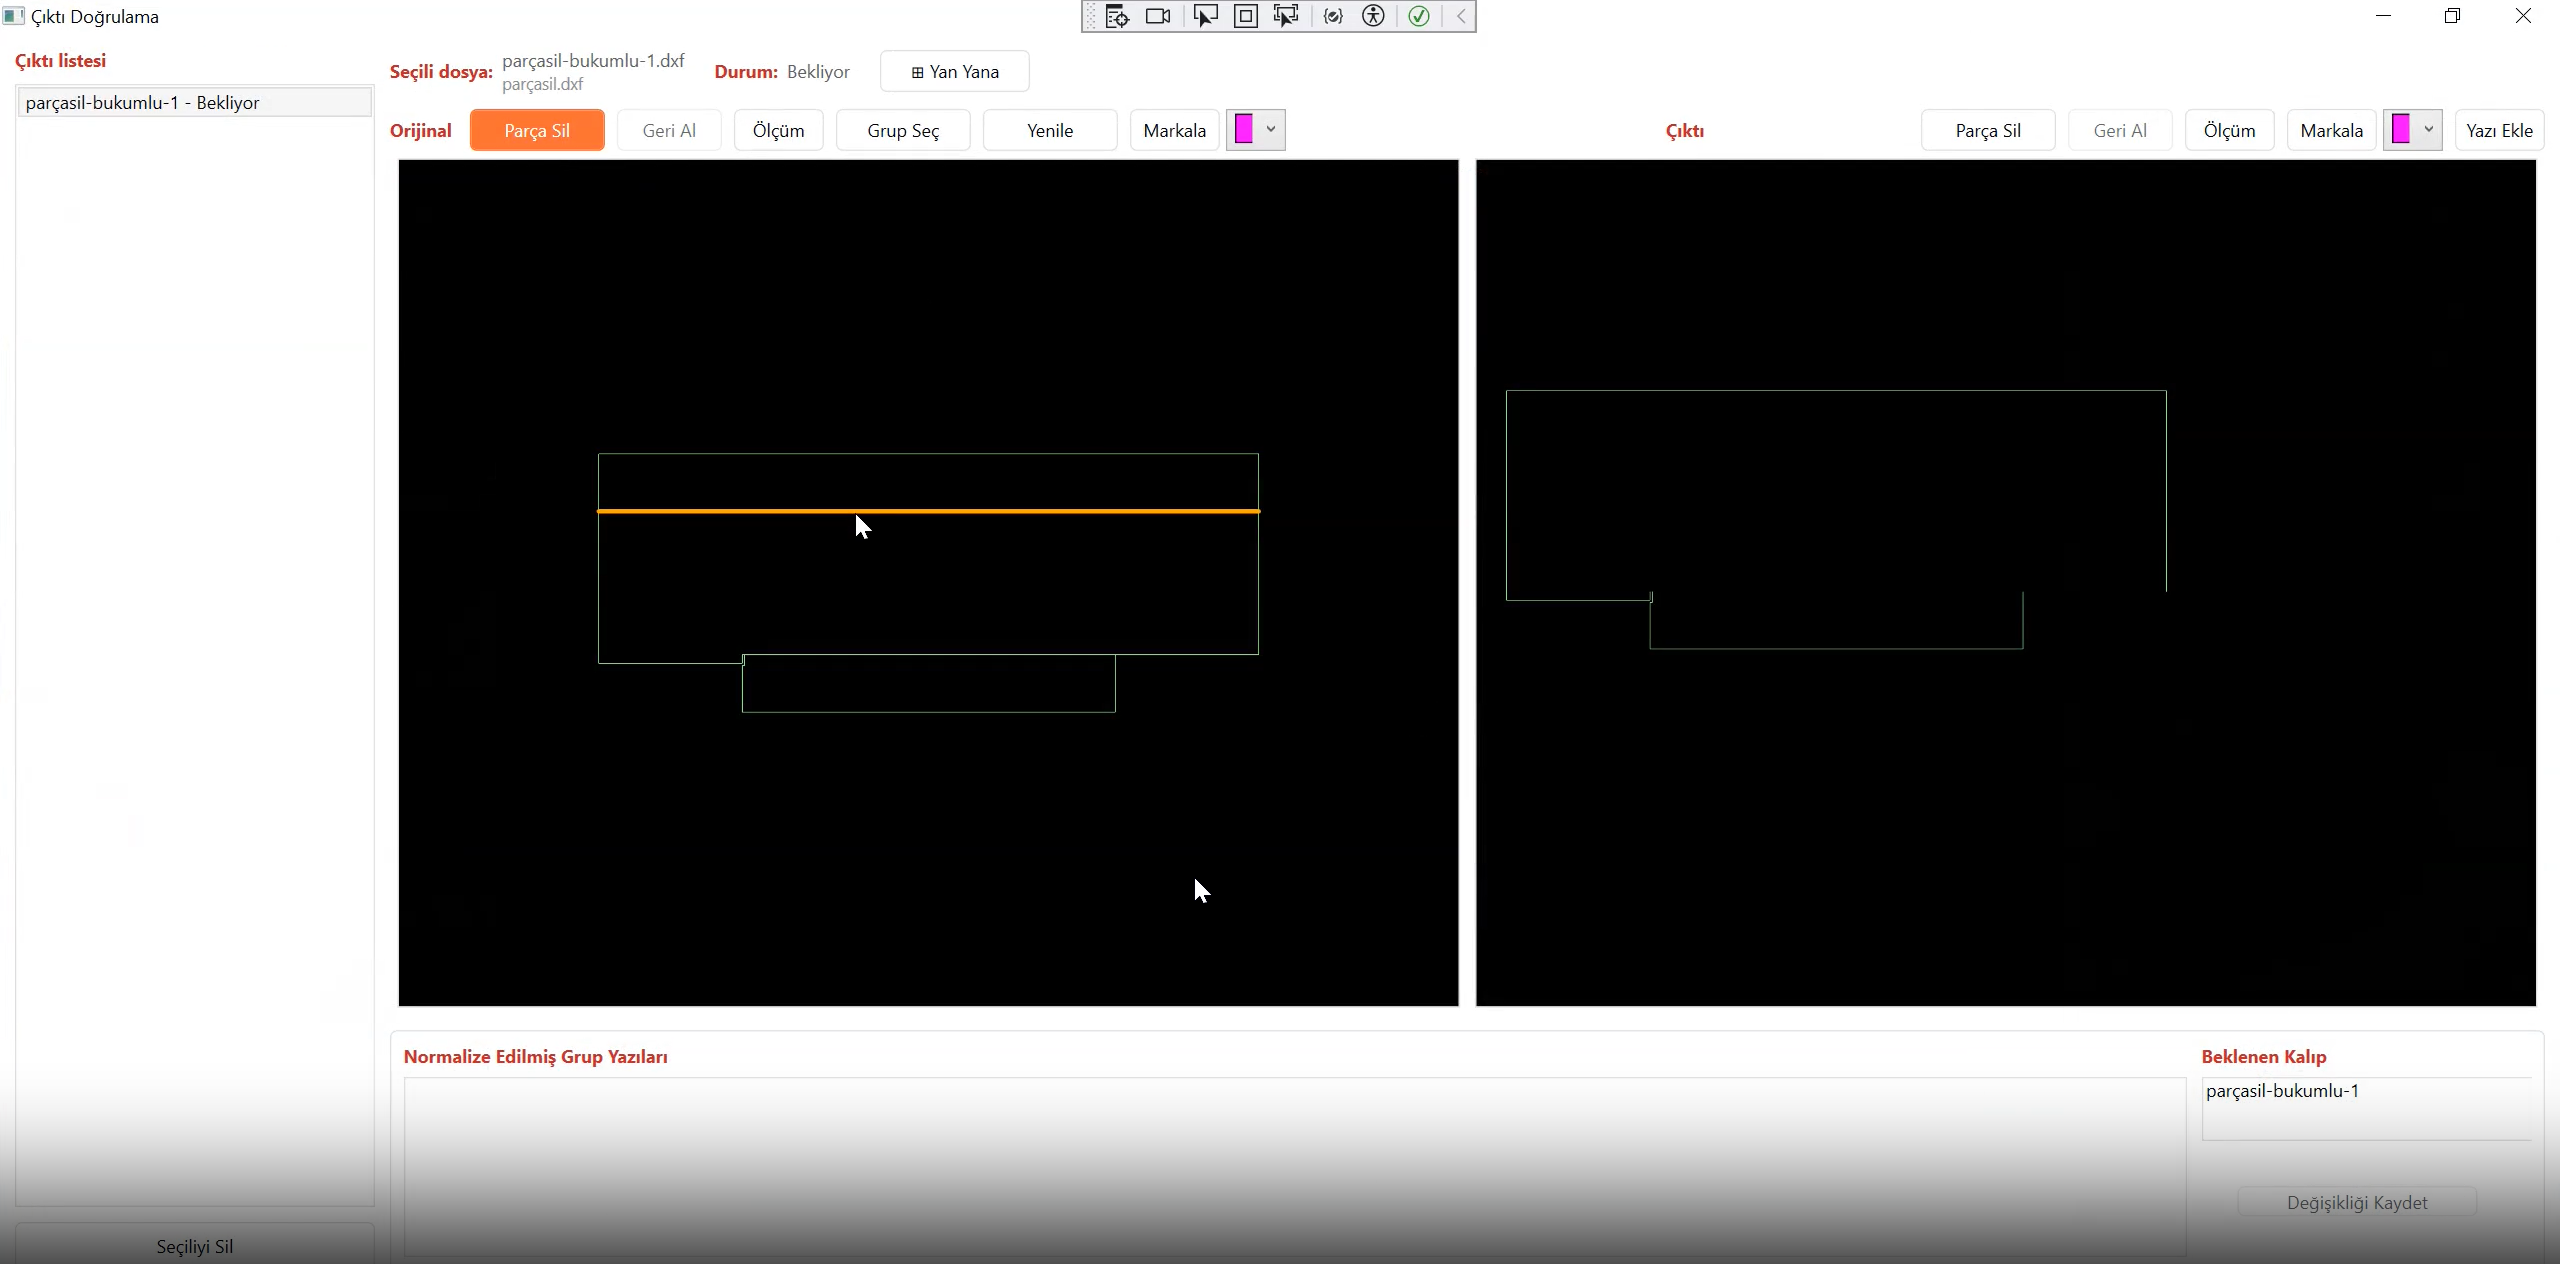Click the binding diagnostics braces icon
The height and width of the screenshot is (1264, 2560).
1333,16
